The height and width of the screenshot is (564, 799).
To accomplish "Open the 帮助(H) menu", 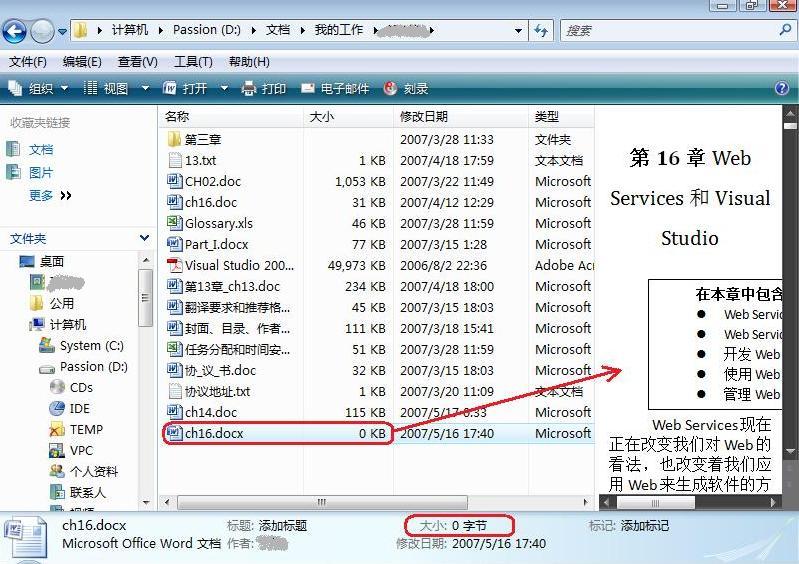I will tap(249, 62).
